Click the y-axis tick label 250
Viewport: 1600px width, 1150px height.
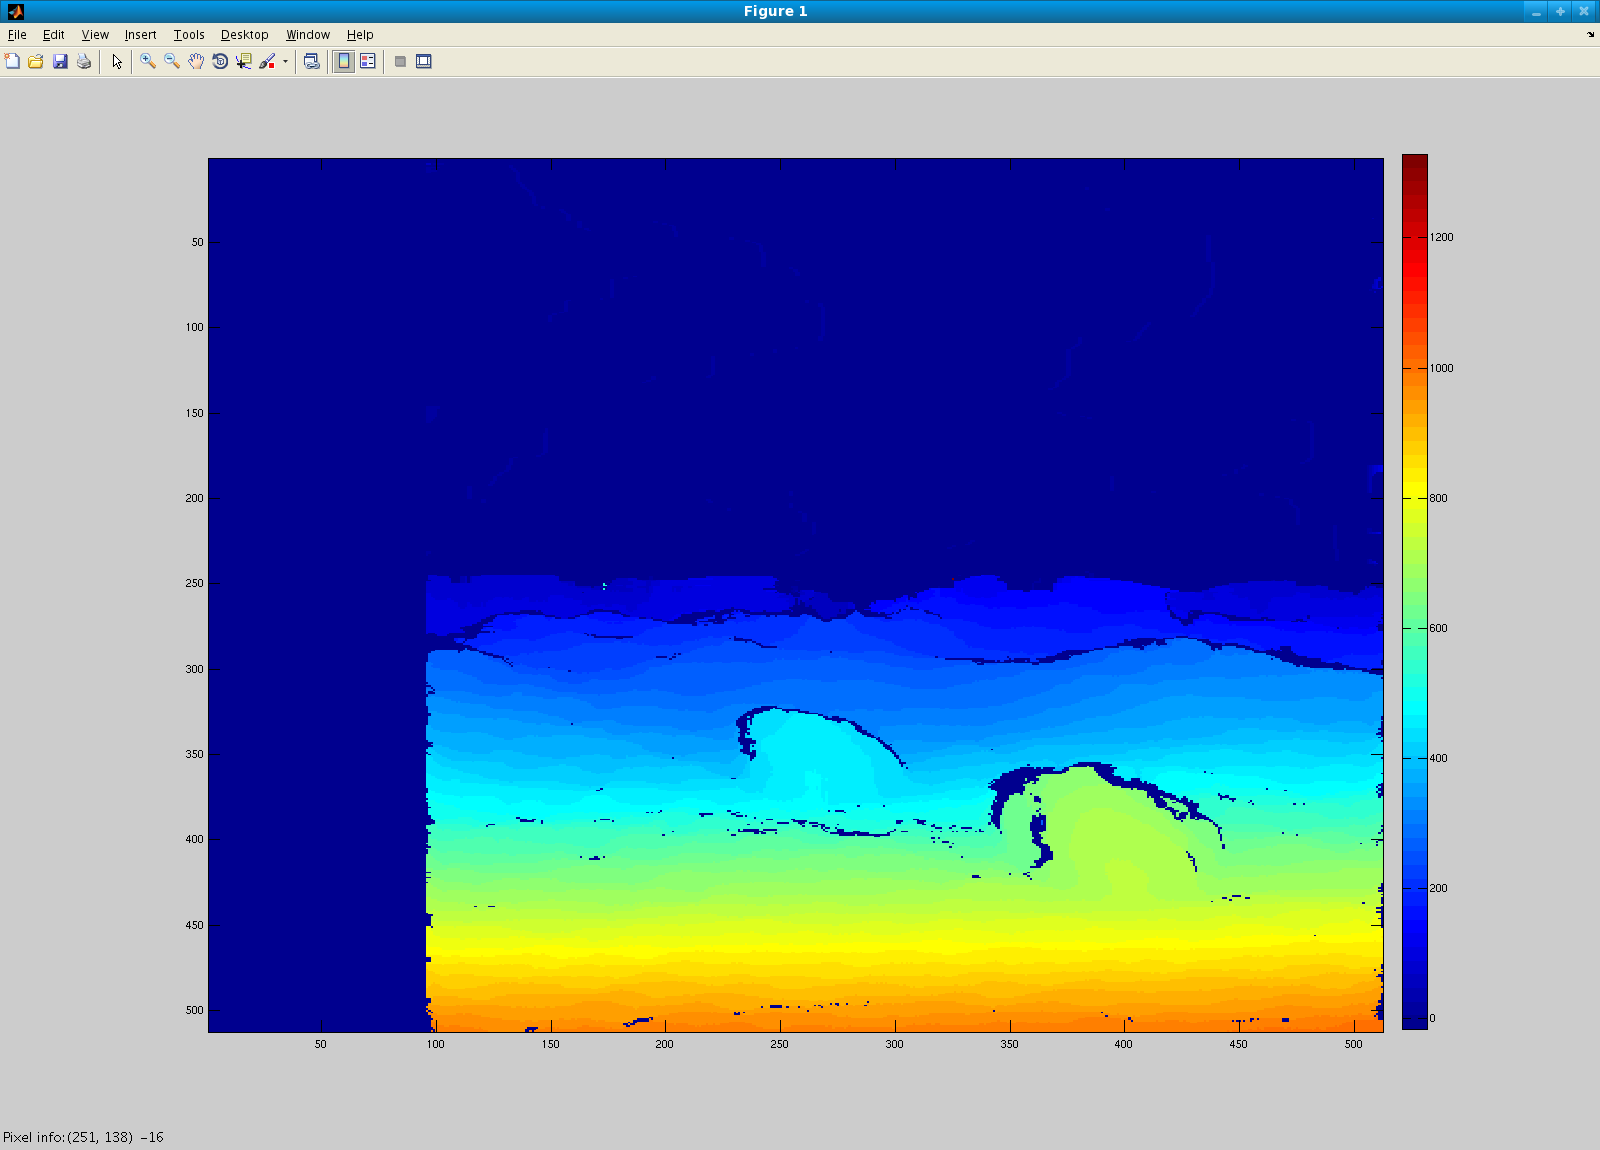click(x=194, y=583)
